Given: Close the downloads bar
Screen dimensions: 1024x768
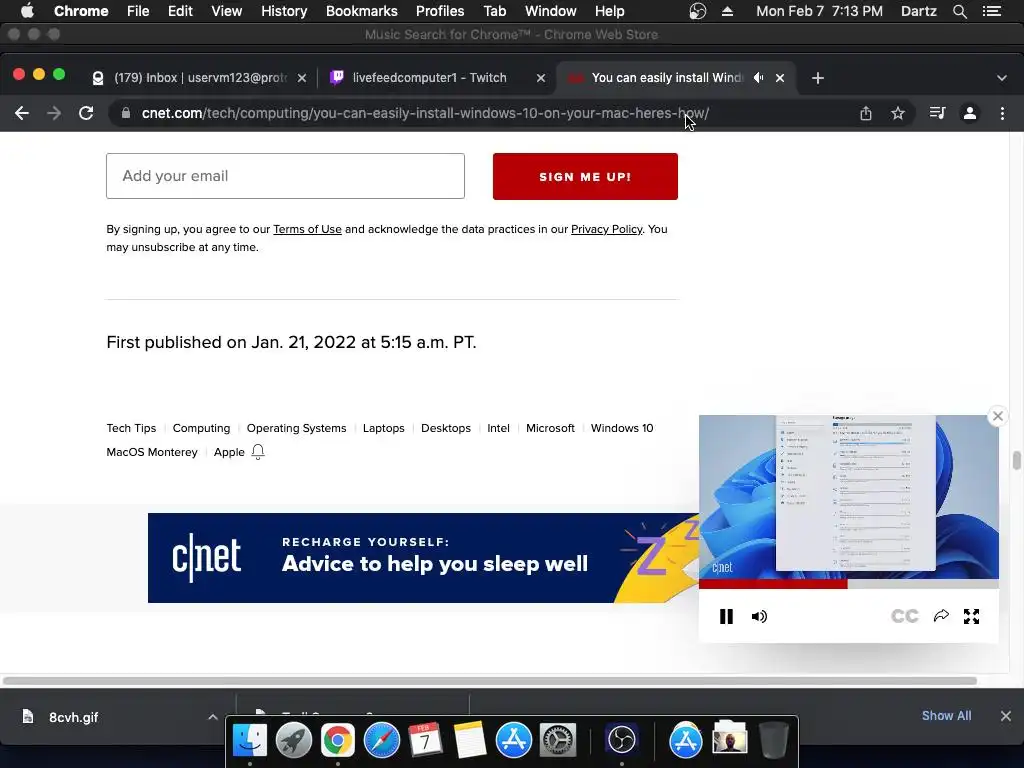Looking at the screenshot, I should 1006,716.
